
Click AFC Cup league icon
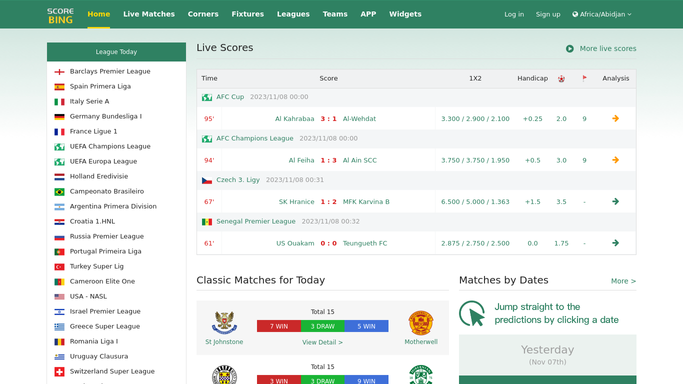(x=207, y=97)
